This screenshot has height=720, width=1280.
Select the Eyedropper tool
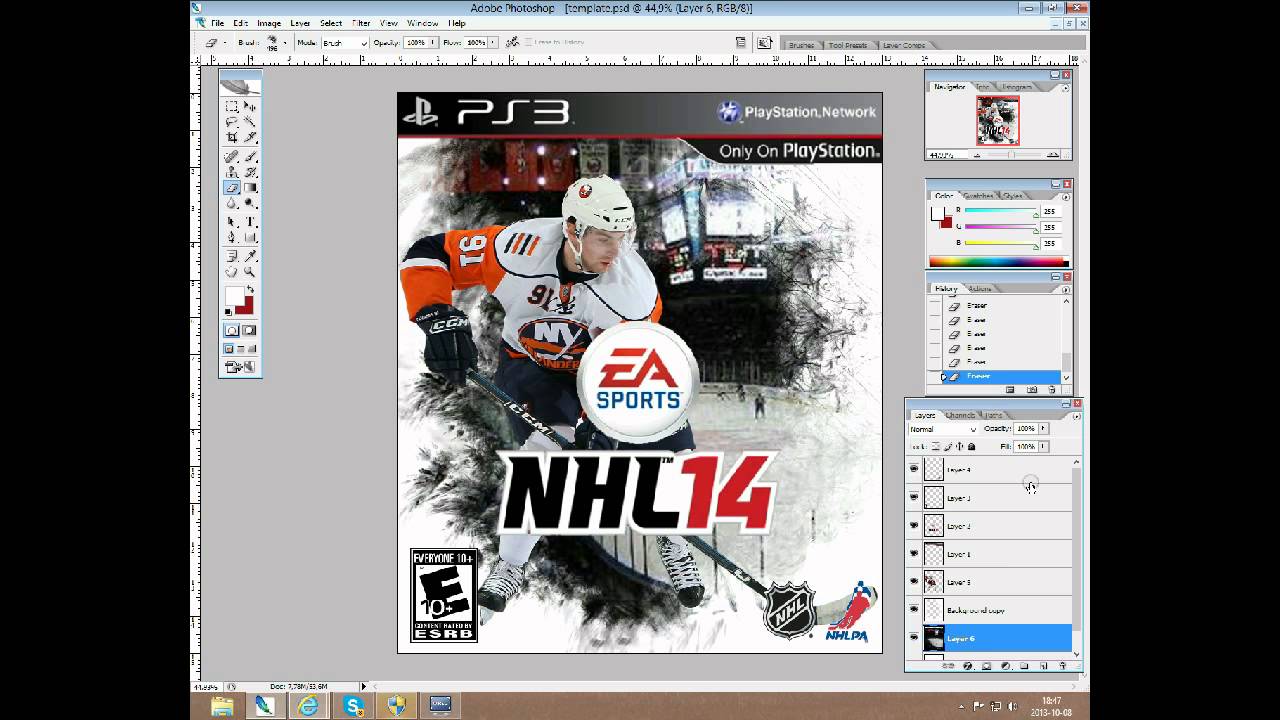tap(250, 256)
